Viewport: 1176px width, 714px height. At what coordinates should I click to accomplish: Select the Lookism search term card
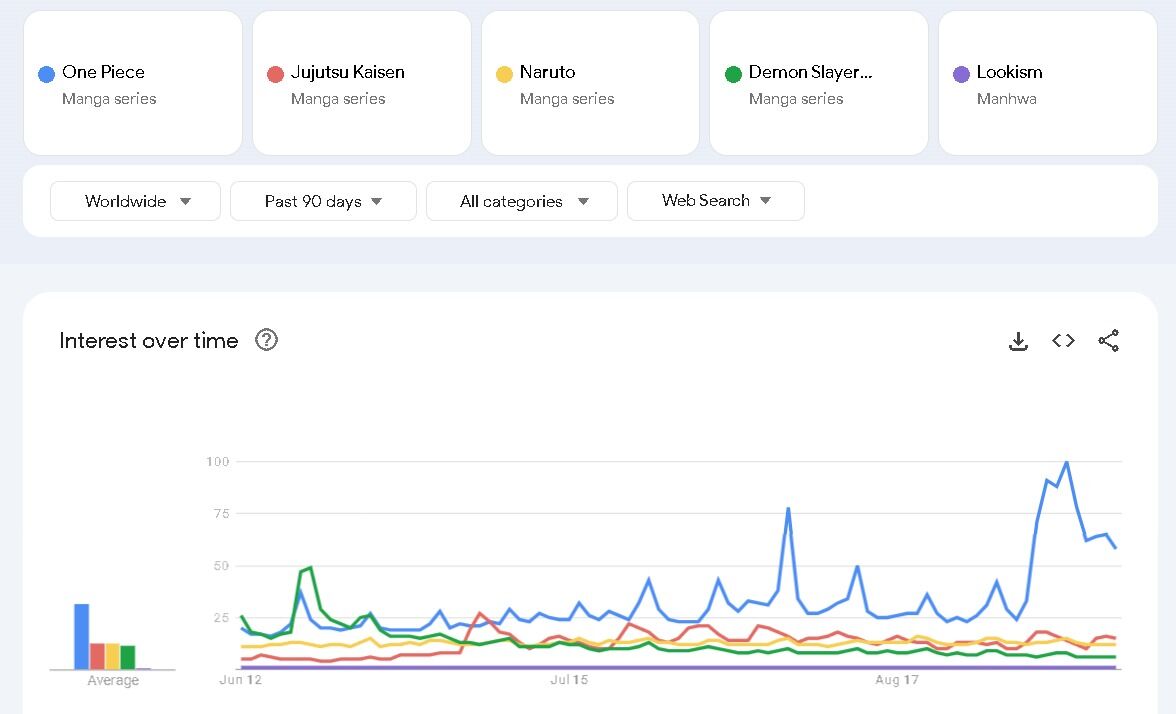[1048, 83]
